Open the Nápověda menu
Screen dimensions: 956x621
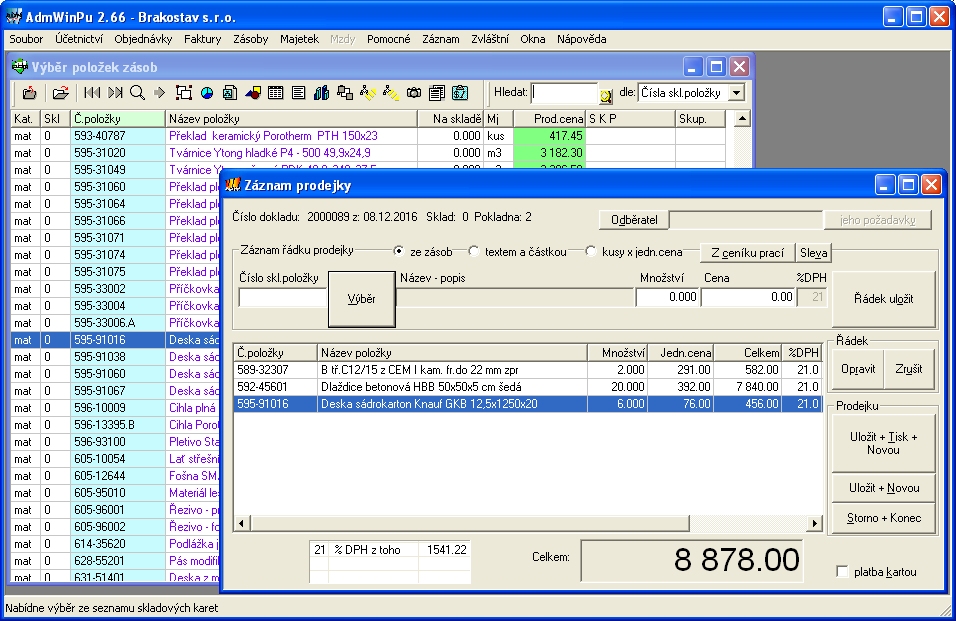coord(582,39)
